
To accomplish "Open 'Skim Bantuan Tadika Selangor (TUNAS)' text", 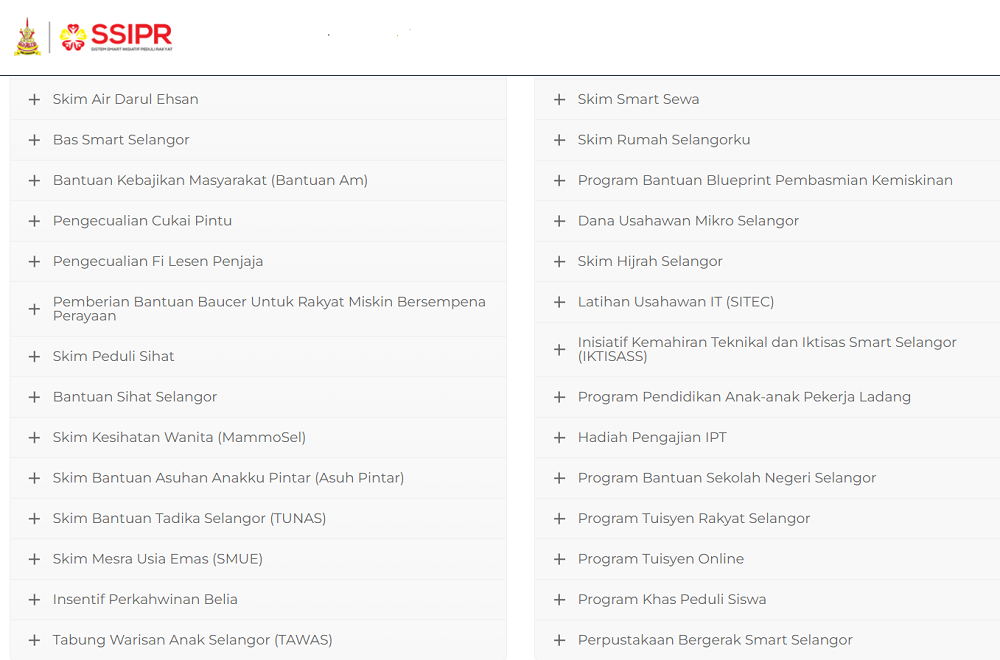I will [x=189, y=518].
